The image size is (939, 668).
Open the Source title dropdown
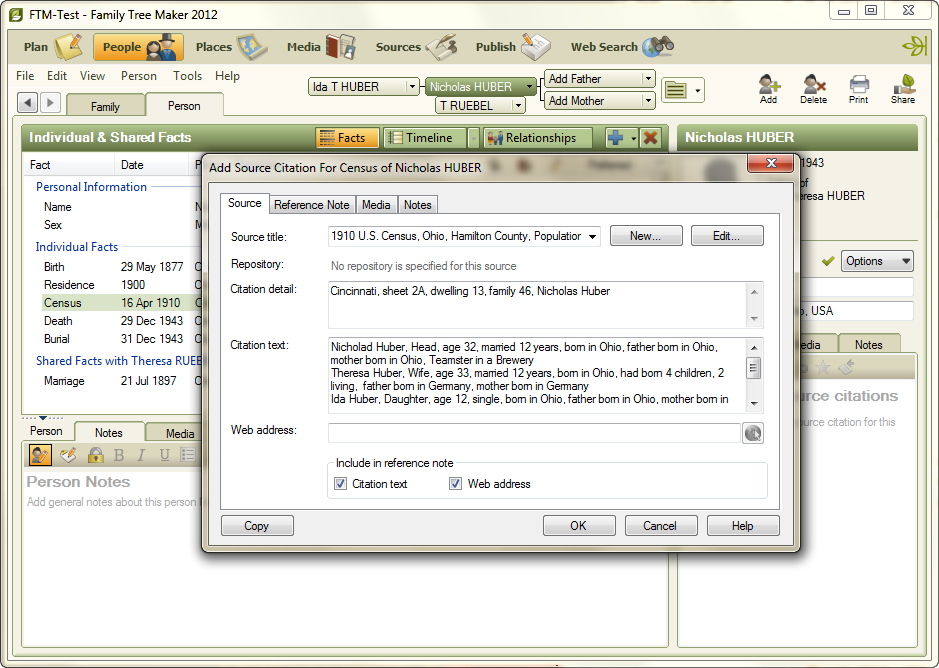click(x=592, y=237)
